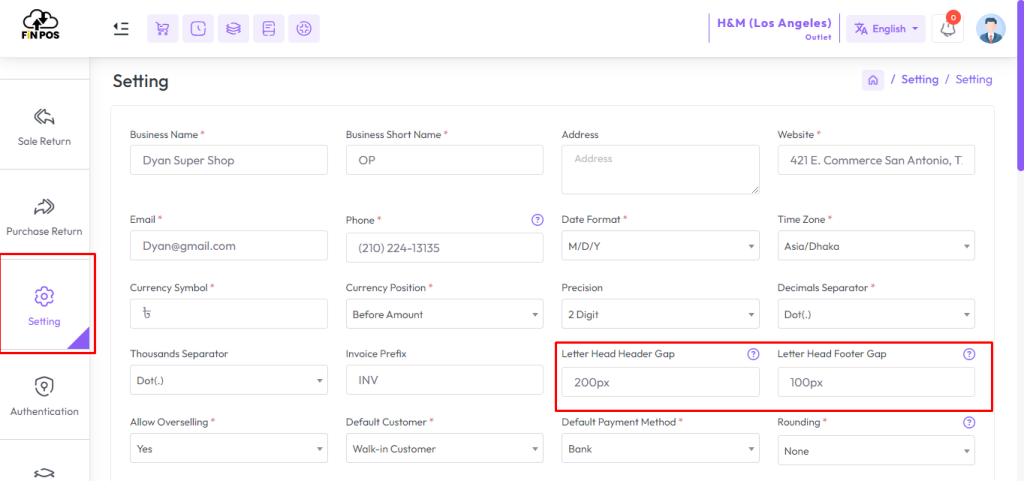Click the Website input field
The width and height of the screenshot is (1024, 481).
pos(876,160)
